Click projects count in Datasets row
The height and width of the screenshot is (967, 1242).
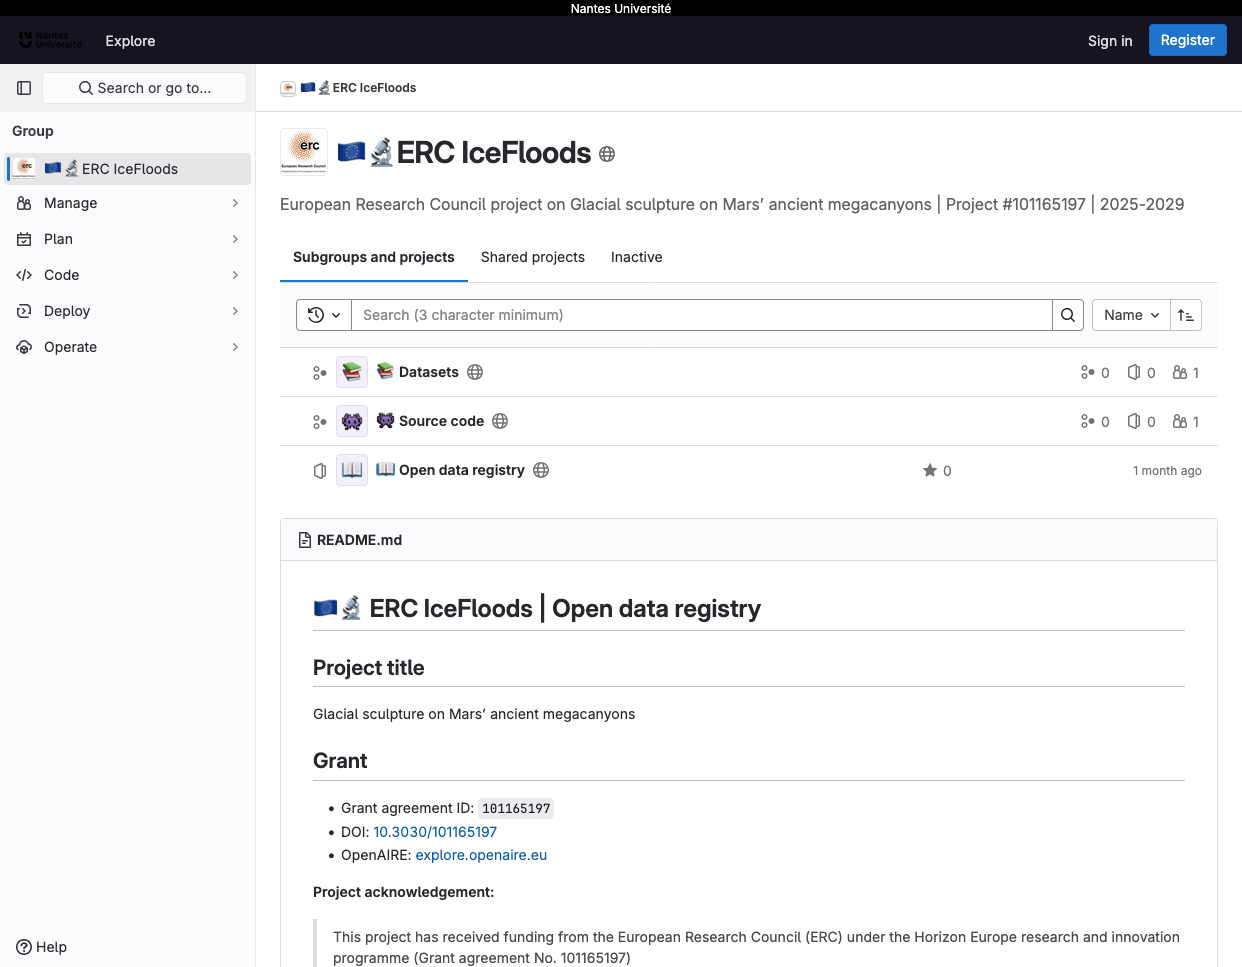coord(1141,373)
